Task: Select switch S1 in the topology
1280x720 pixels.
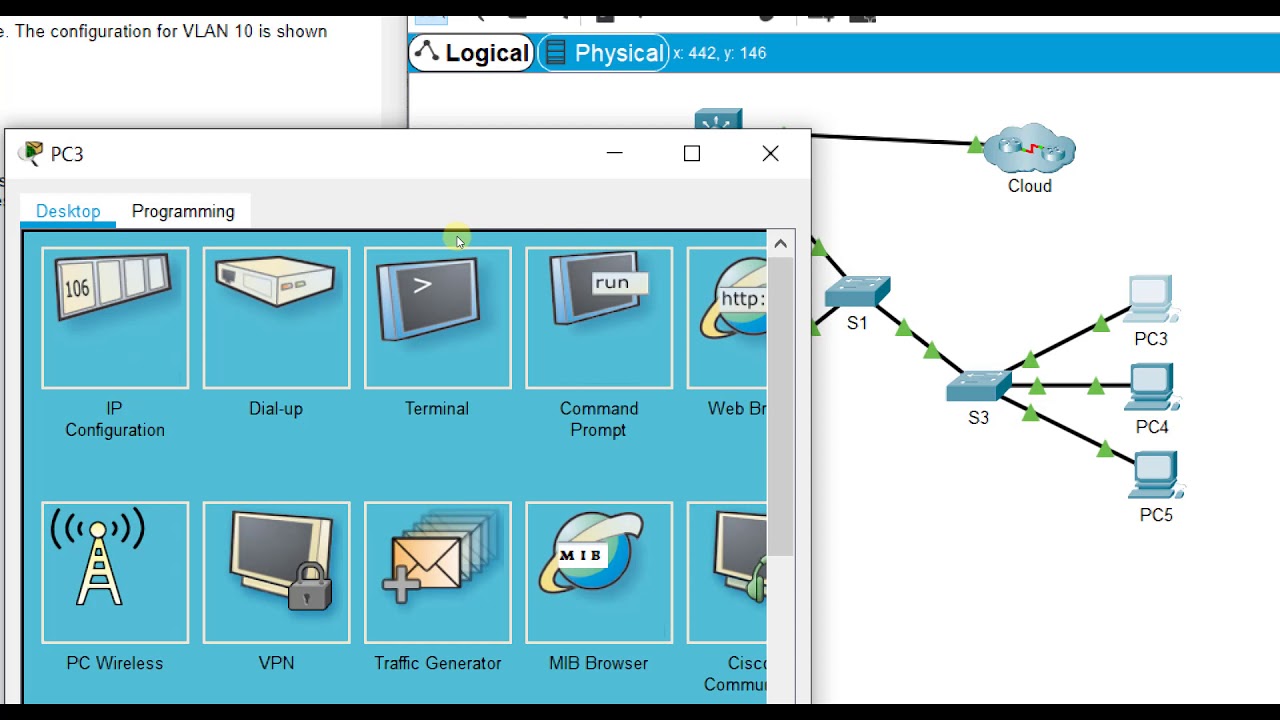Action: click(857, 291)
